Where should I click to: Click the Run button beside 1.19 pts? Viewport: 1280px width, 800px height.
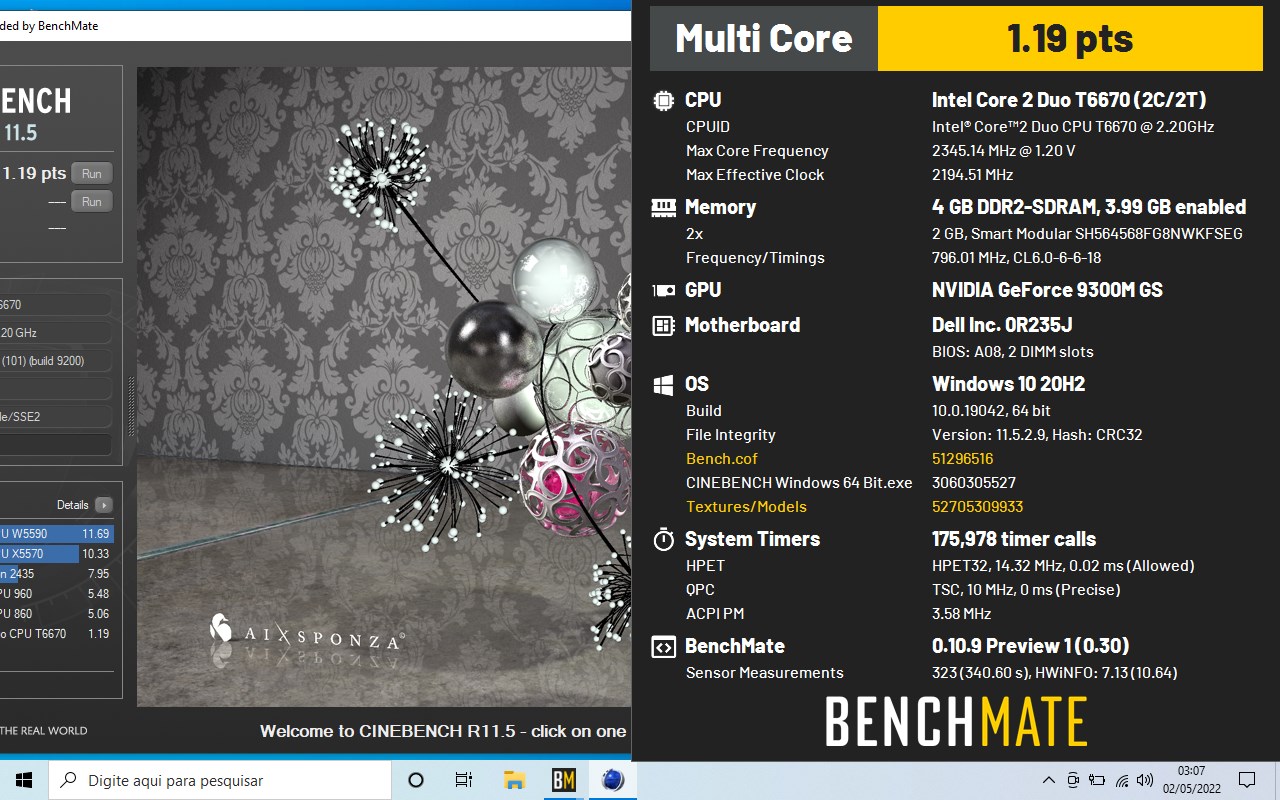click(91, 173)
